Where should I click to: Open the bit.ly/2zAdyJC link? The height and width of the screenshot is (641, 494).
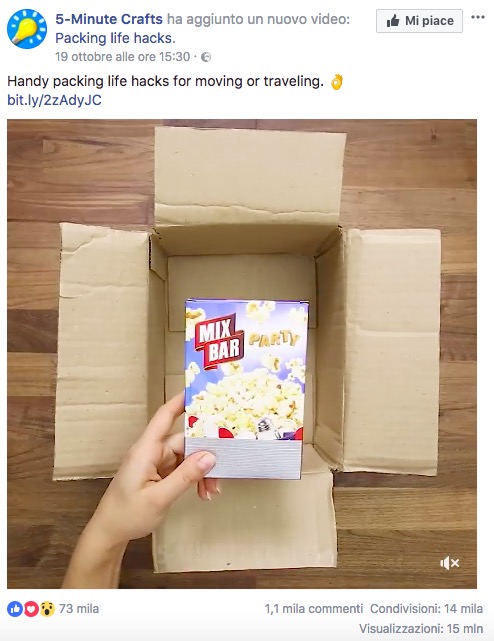tap(54, 100)
